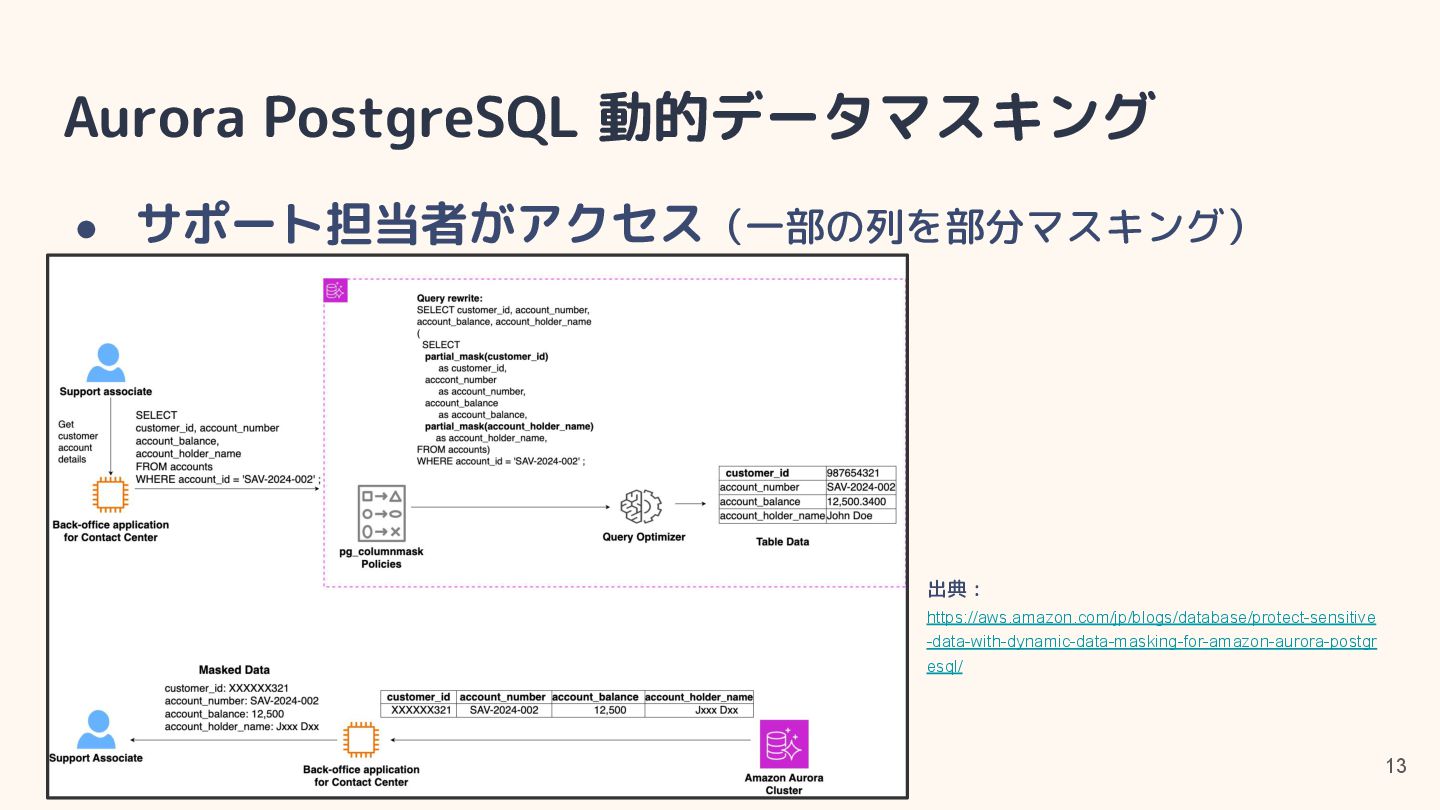Click the pg_columnmask Policies label

click(x=381, y=558)
